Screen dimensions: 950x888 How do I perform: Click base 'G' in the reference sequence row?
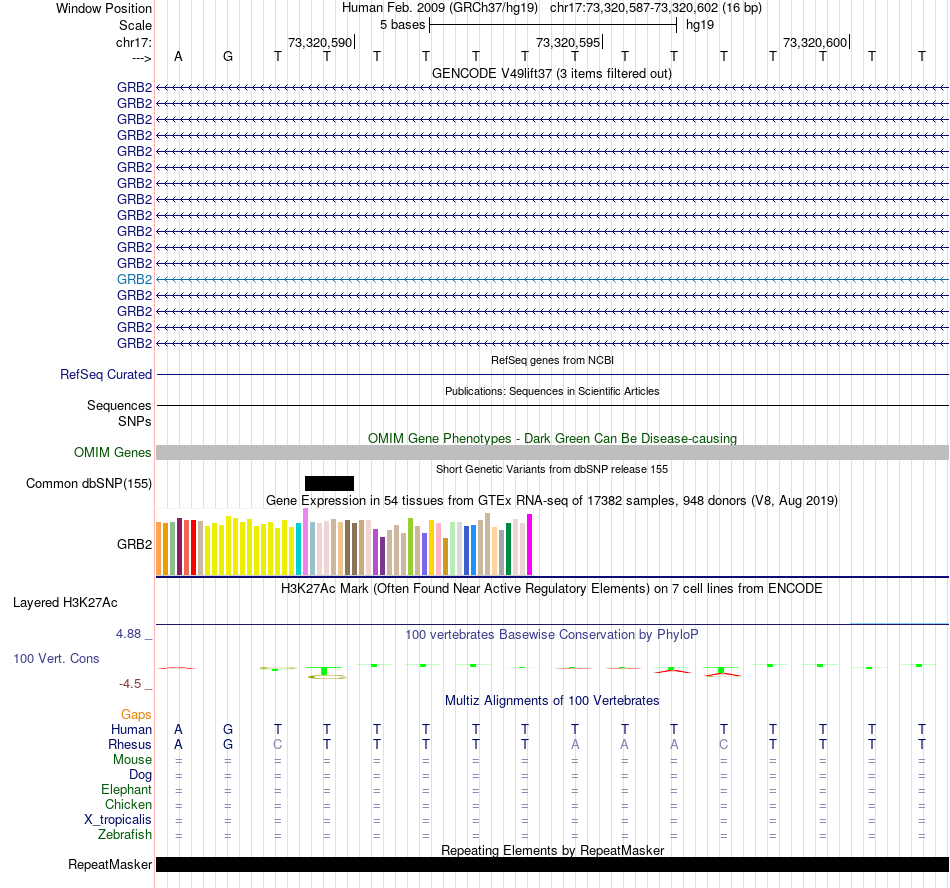coord(228,56)
